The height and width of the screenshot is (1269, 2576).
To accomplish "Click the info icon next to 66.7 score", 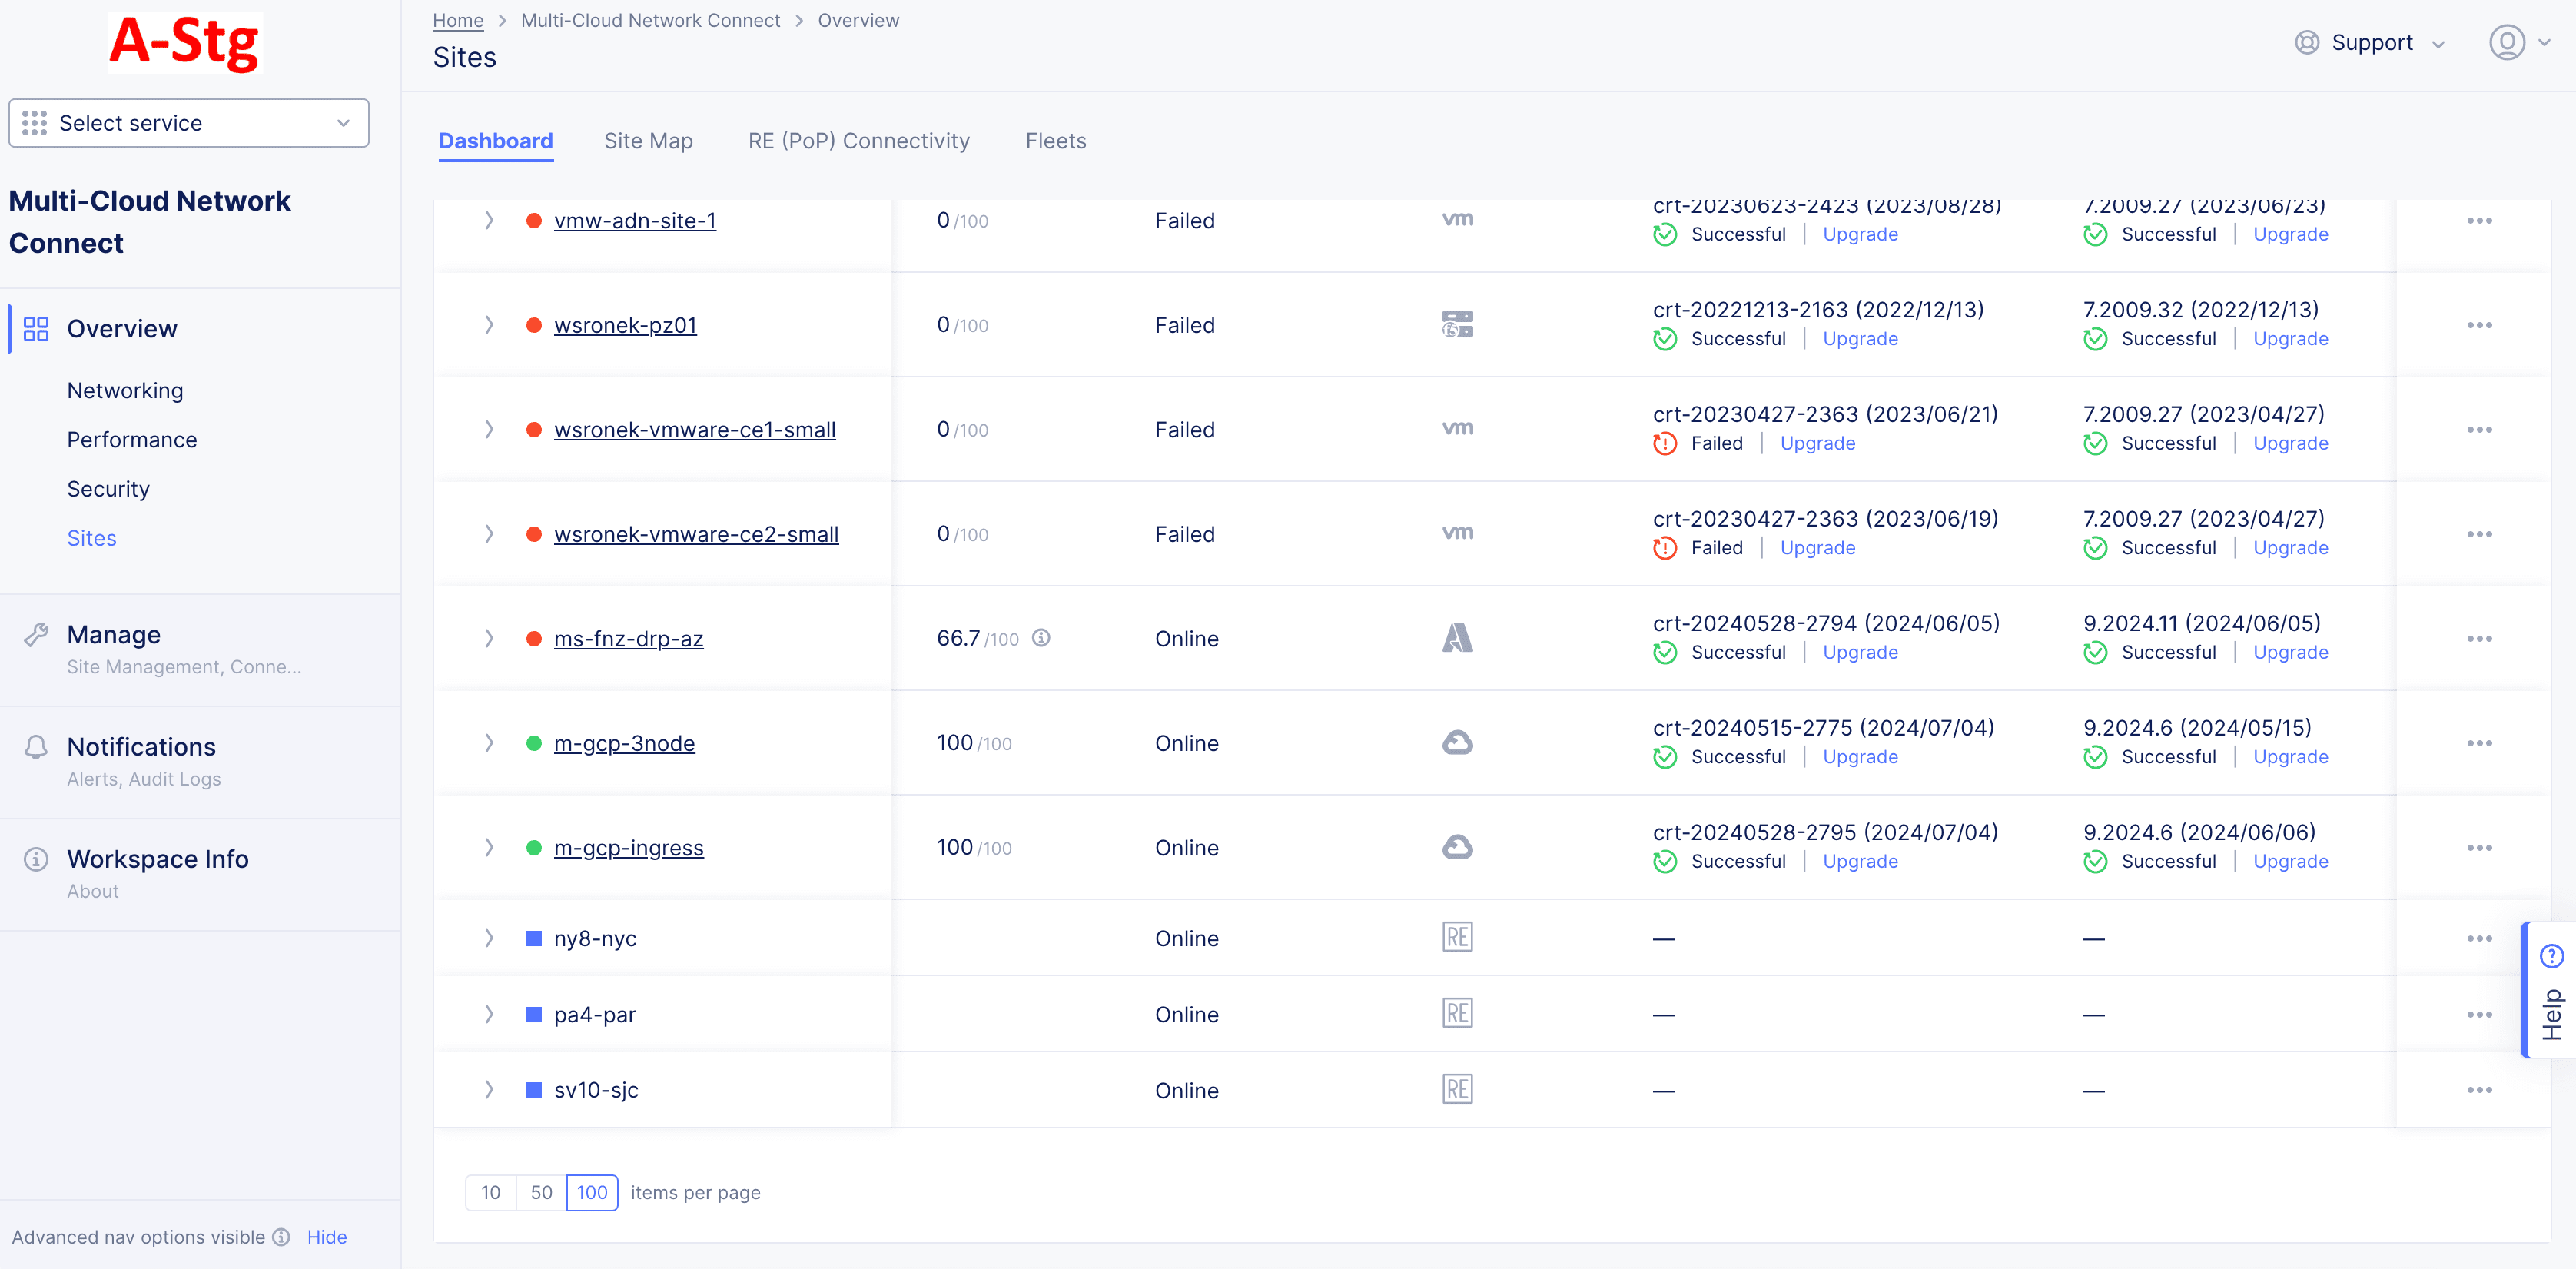I will [x=1041, y=638].
